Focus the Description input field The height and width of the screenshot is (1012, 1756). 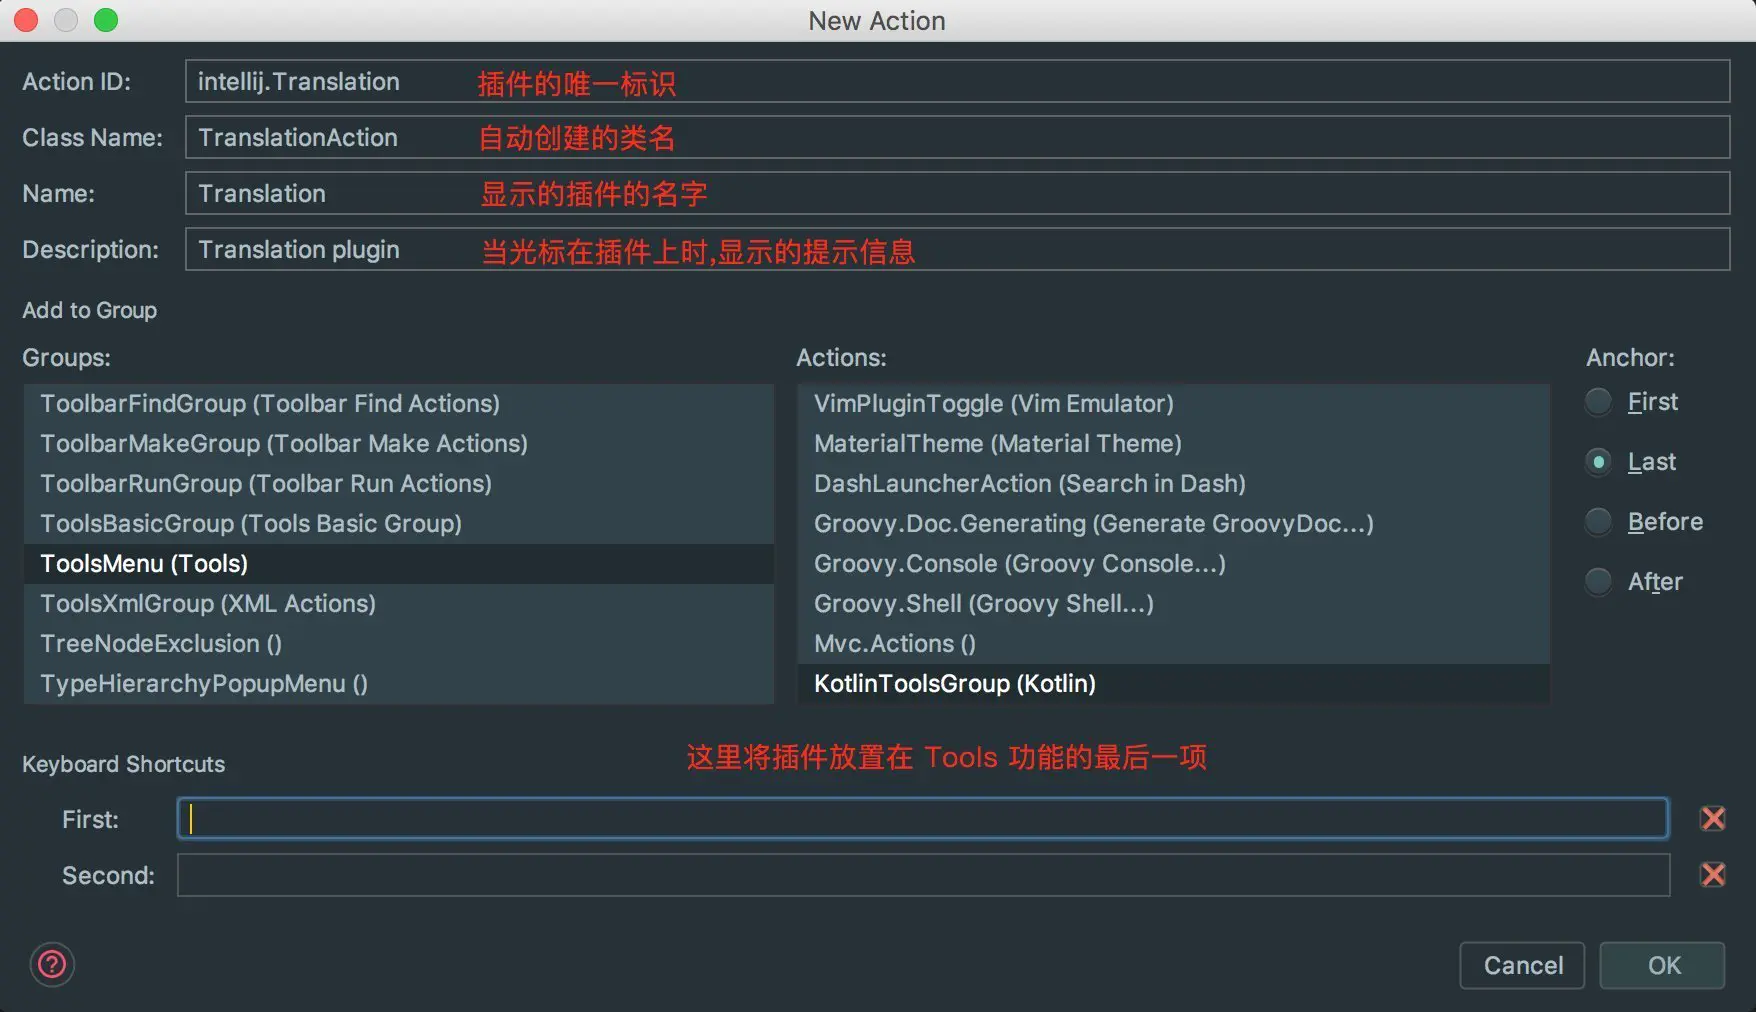(956, 250)
